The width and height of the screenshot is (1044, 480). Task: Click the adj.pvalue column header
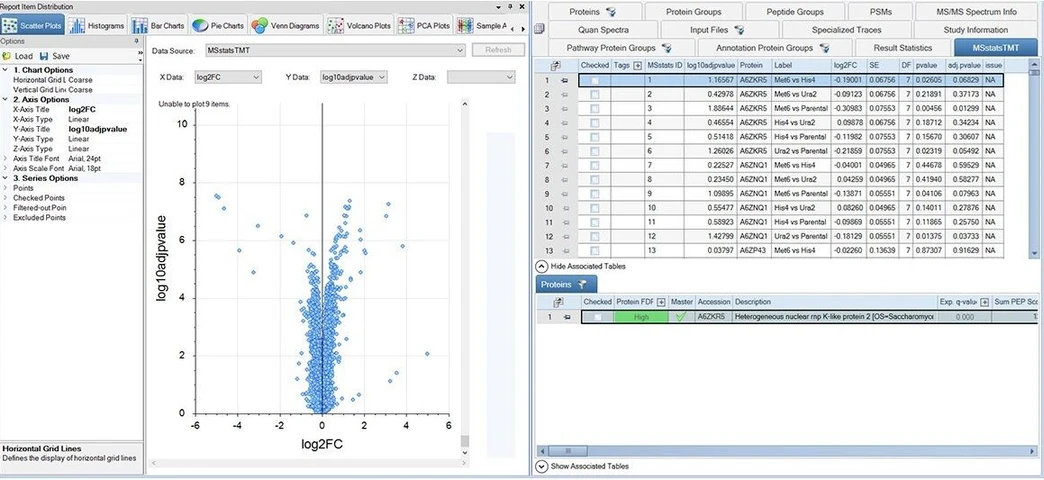click(x=963, y=65)
